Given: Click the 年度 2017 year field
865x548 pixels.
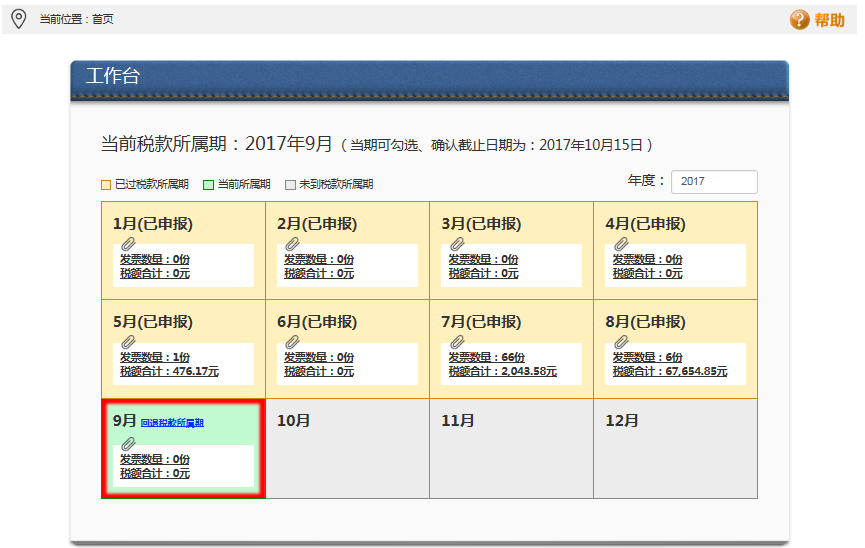Looking at the screenshot, I should [714, 182].
